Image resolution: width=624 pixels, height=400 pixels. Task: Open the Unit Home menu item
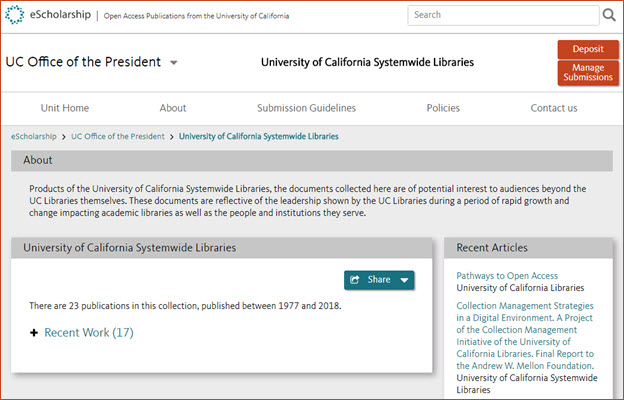[65, 108]
